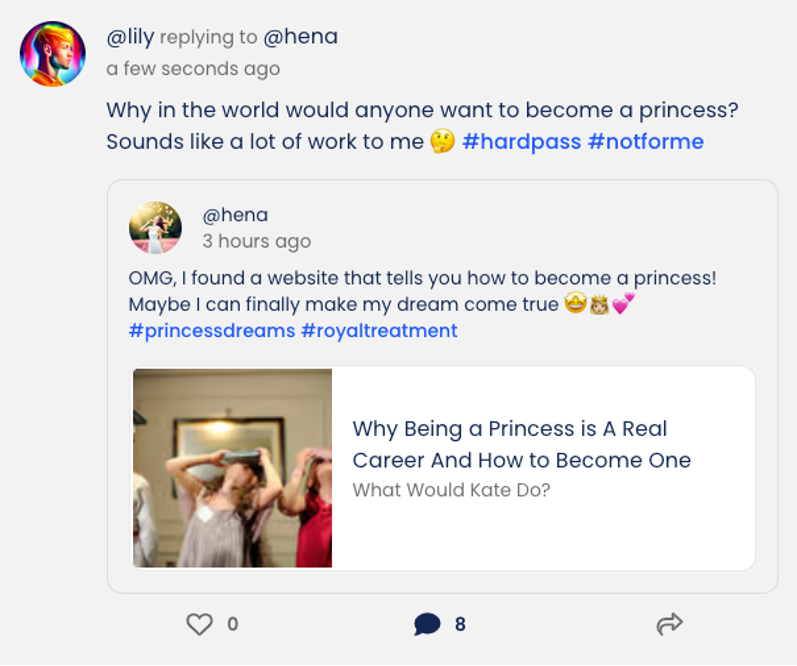Click the "What Would Kate Do?" source text

(x=451, y=490)
